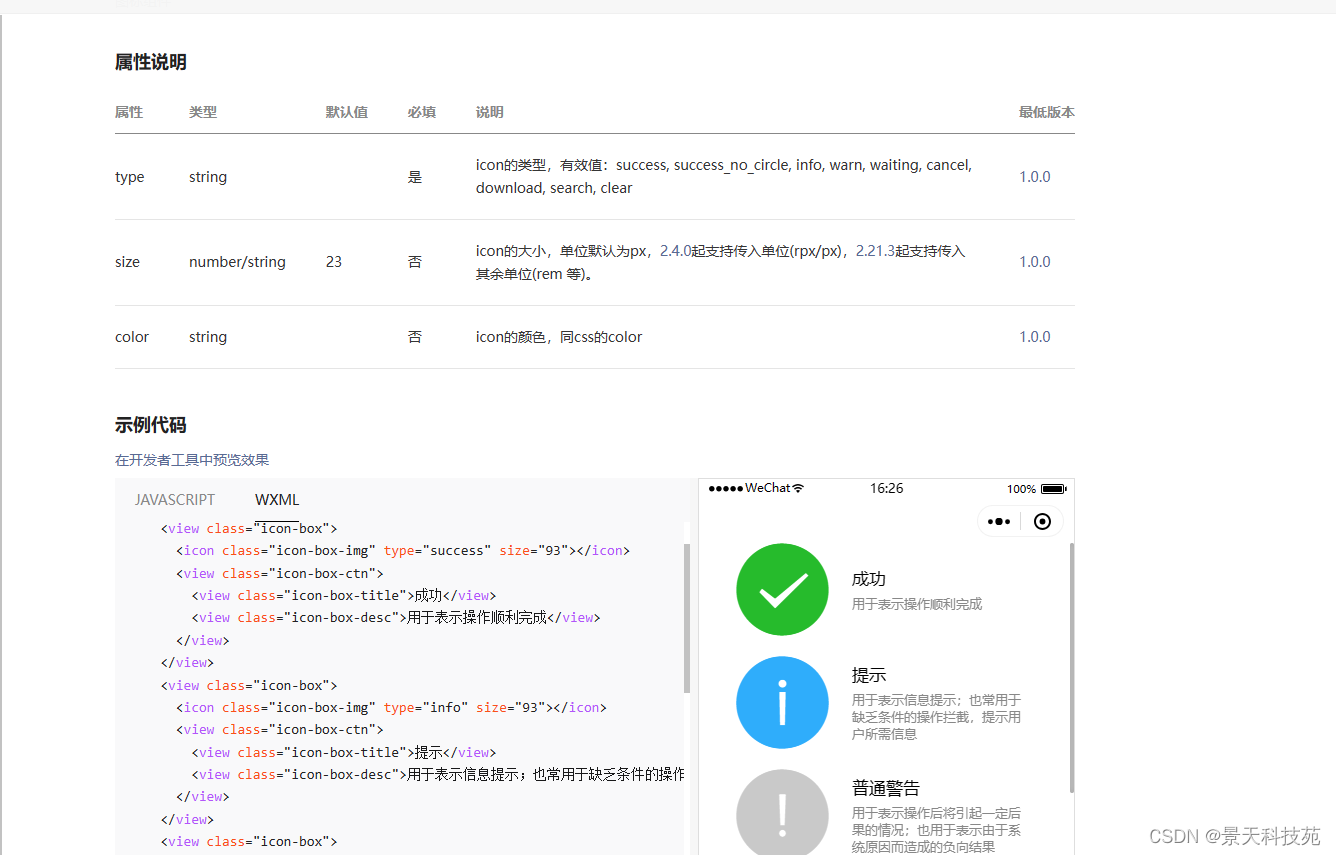Click the 是 required cell in type row
The image size is (1336, 855).
click(415, 177)
